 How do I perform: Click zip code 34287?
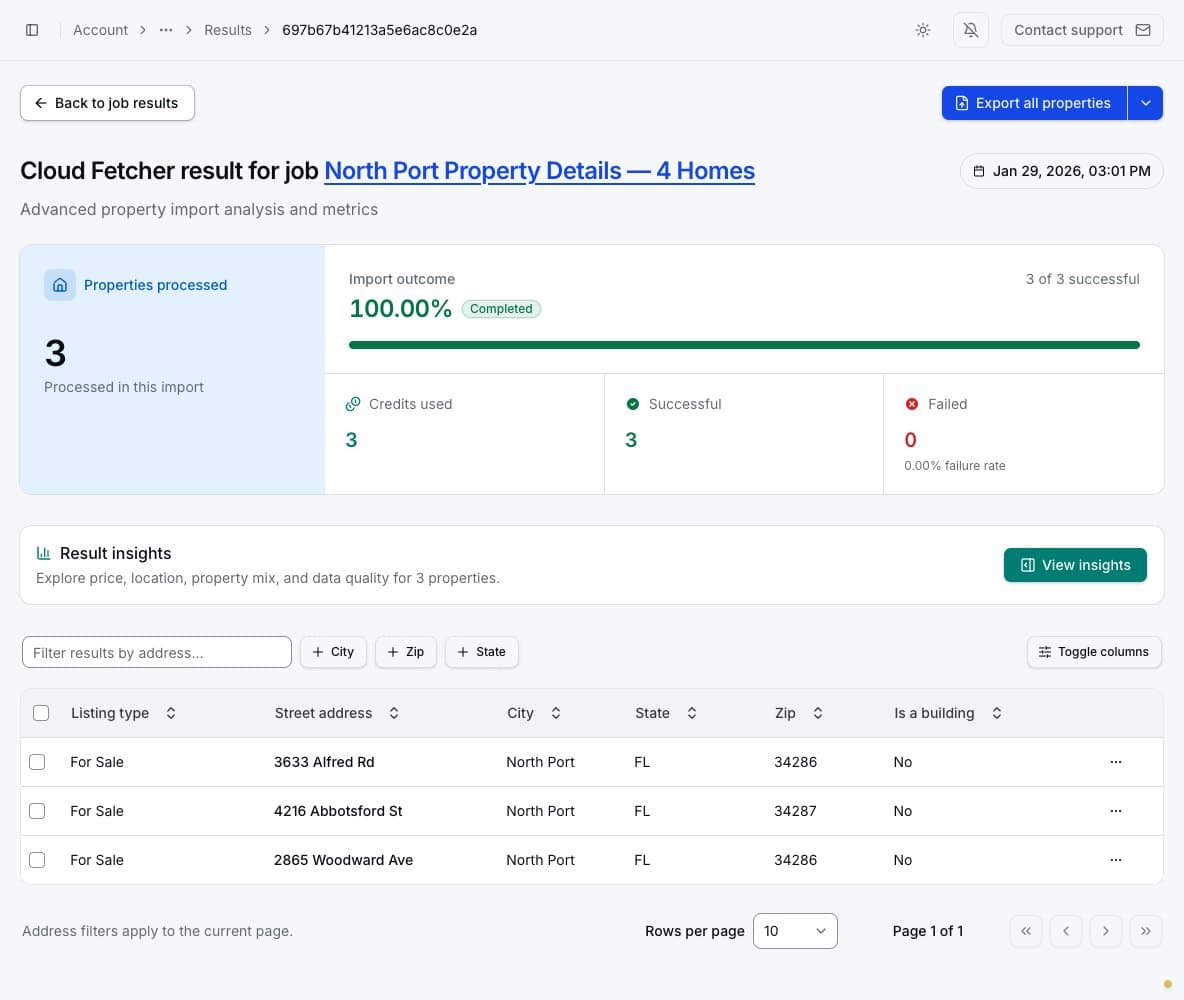[795, 811]
